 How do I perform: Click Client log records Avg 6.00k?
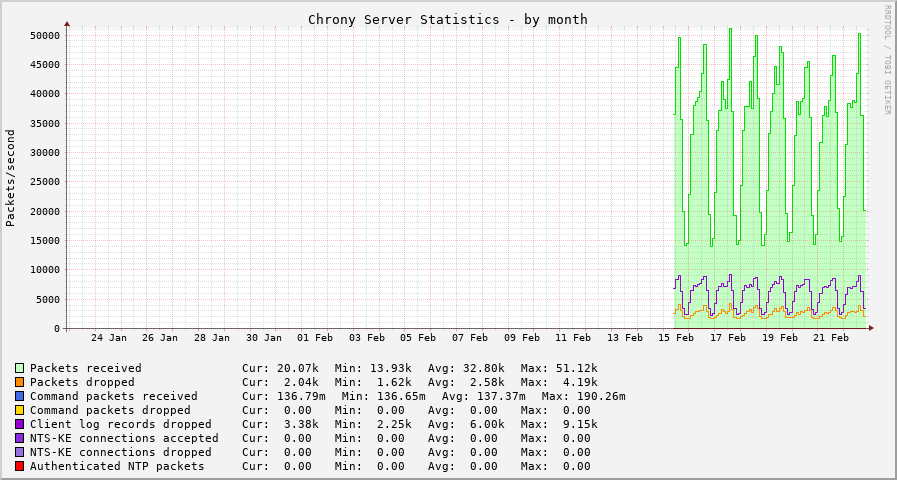click(487, 424)
